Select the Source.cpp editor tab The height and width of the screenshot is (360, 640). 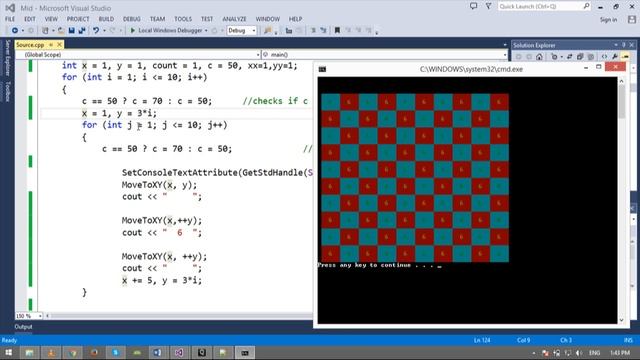coord(30,45)
